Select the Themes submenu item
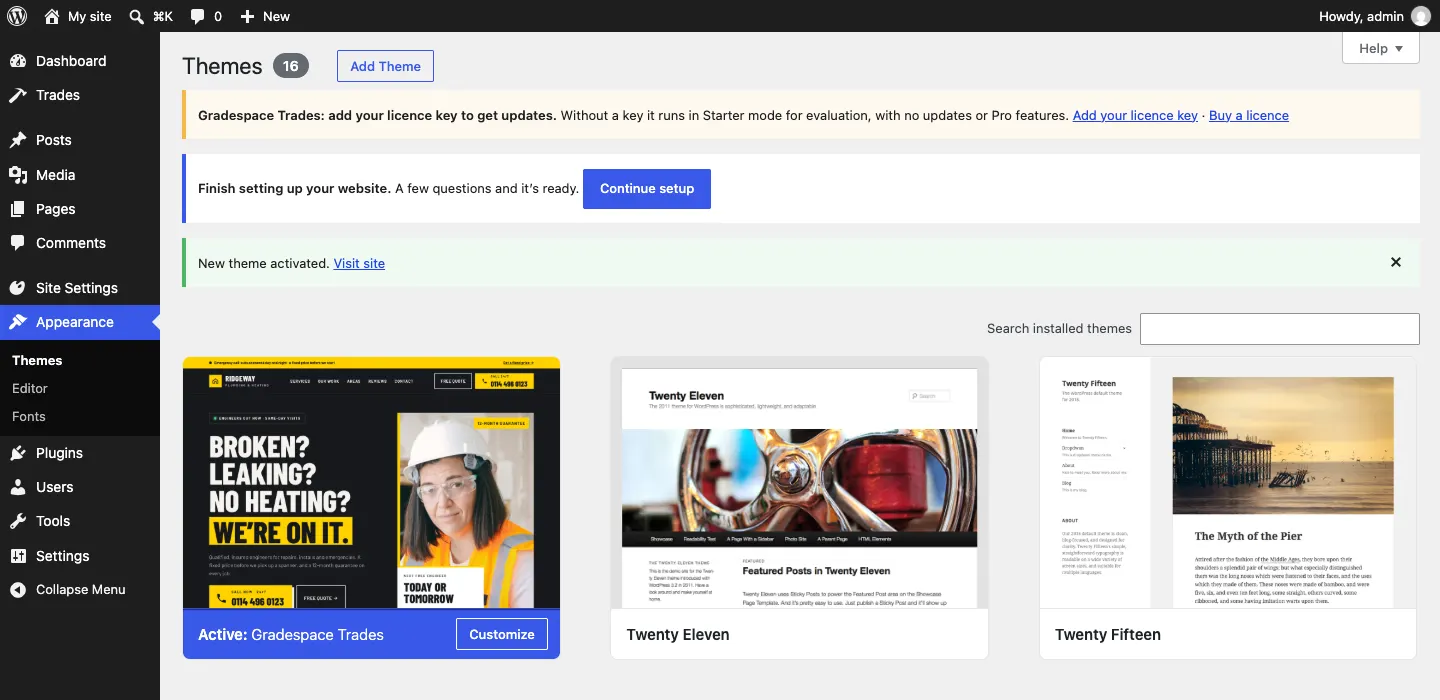 [37, 360]
